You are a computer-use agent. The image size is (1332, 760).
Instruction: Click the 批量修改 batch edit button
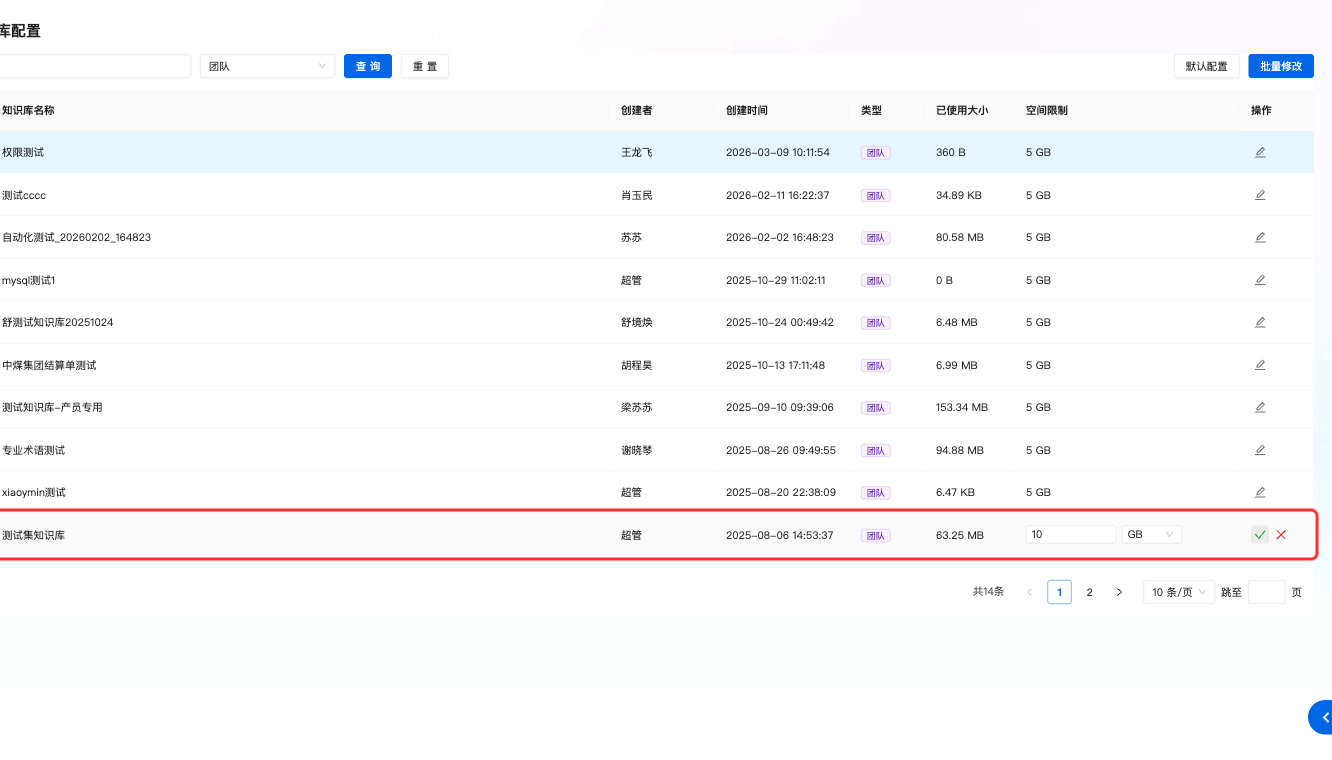1281,66
